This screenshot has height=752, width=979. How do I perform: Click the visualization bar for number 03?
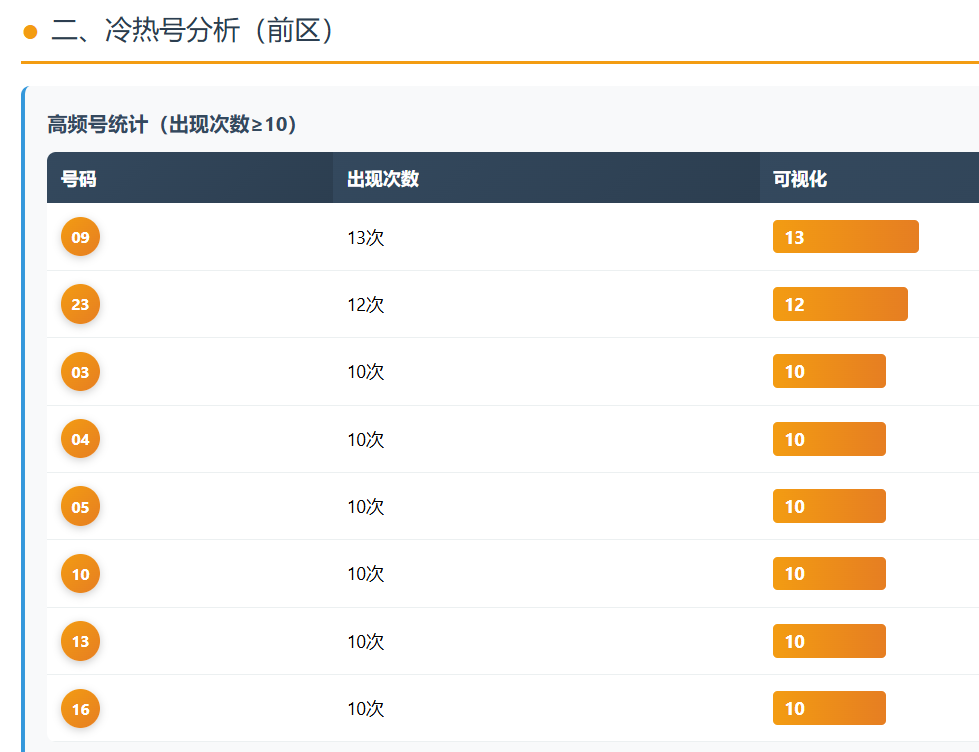point(829,372)
